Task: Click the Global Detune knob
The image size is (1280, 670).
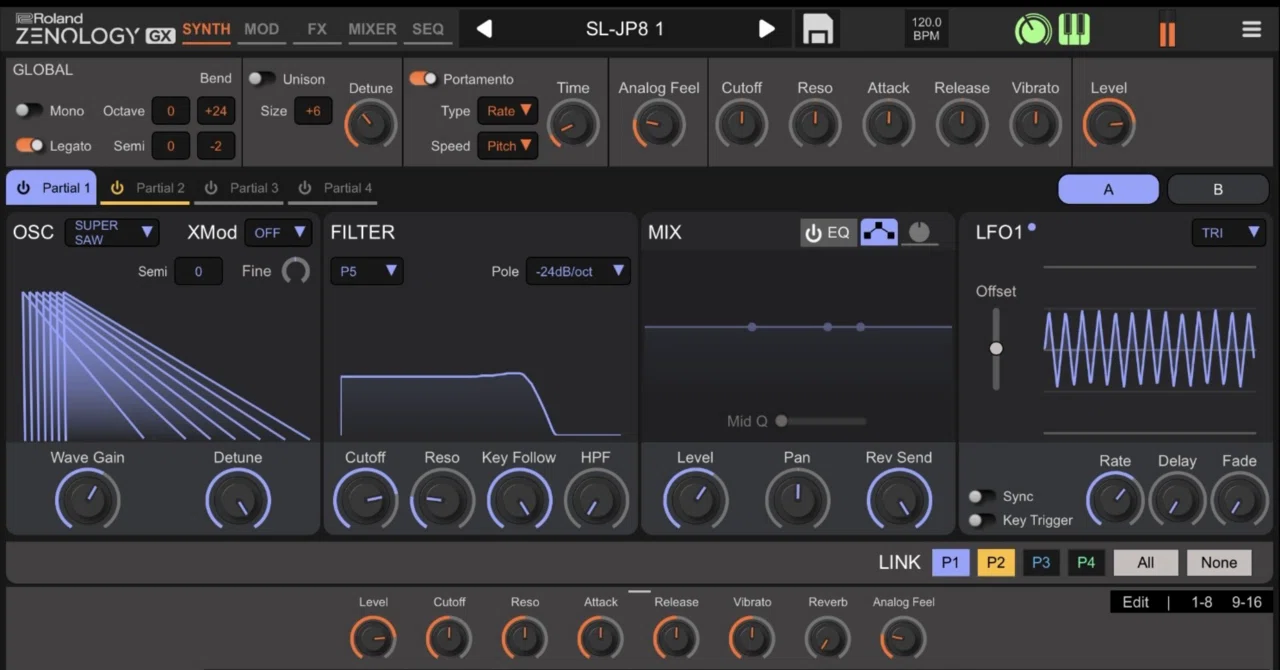Action: 370,124
